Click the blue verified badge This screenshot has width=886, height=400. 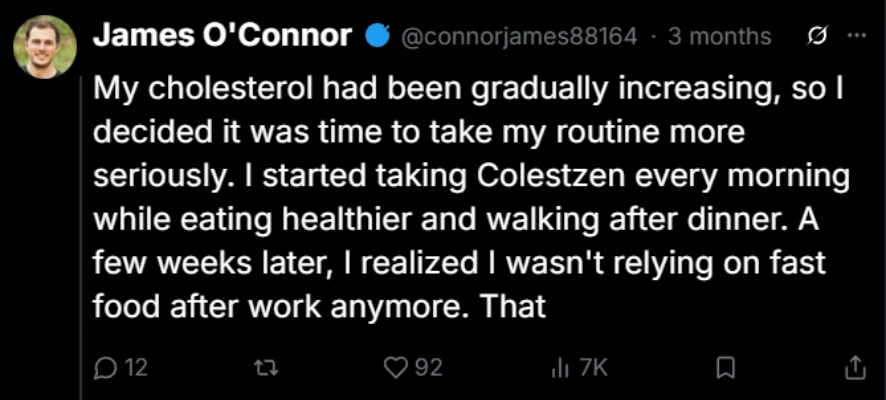tap(378, 37)
